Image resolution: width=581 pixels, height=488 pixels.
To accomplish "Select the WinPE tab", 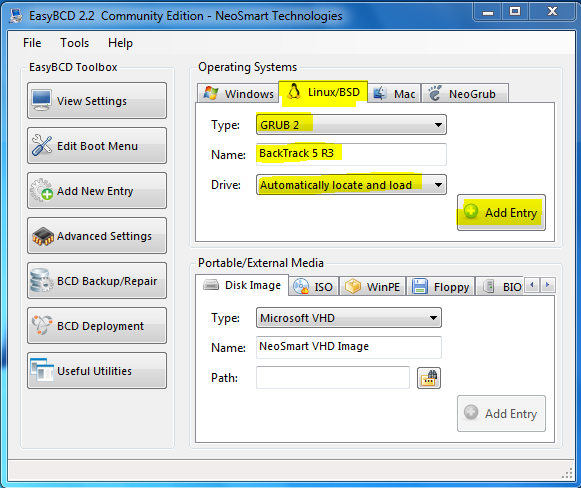I will tap(372, 286).
